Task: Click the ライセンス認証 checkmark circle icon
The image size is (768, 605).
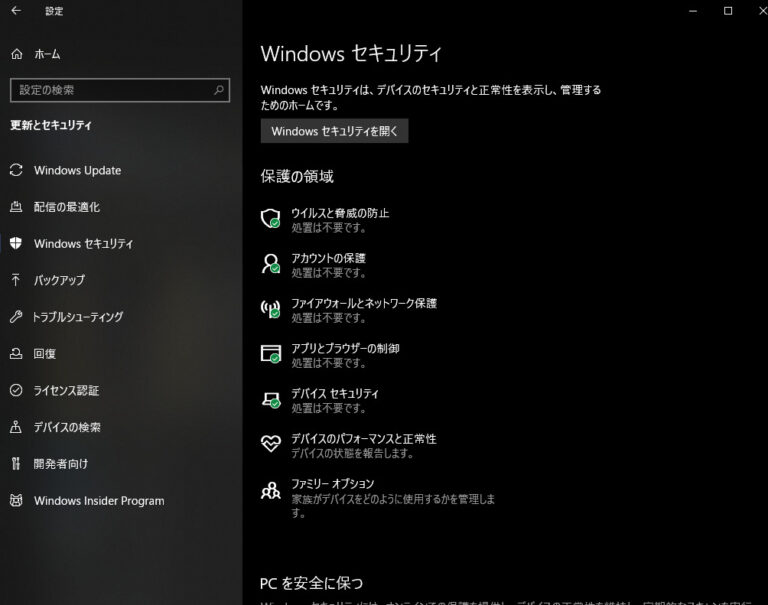Action: click(x=16, y=390)
